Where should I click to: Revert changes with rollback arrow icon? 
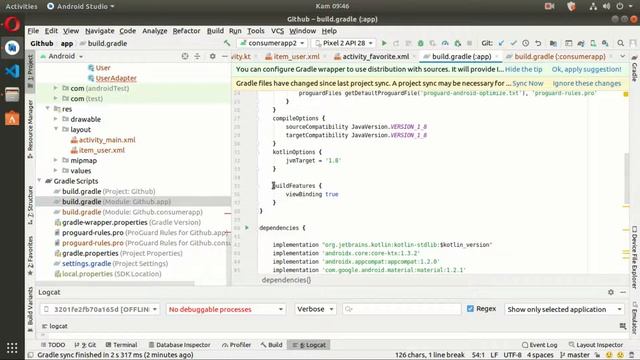538,43
